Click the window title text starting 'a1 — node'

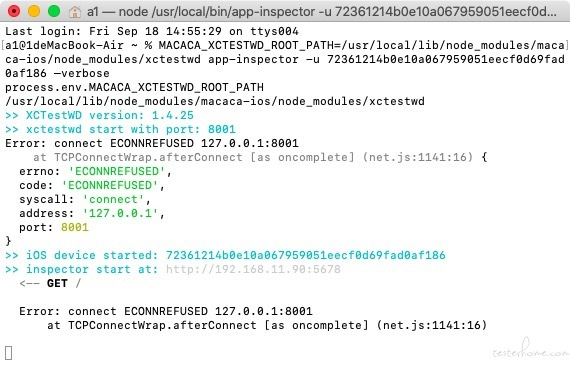point(322,12)
